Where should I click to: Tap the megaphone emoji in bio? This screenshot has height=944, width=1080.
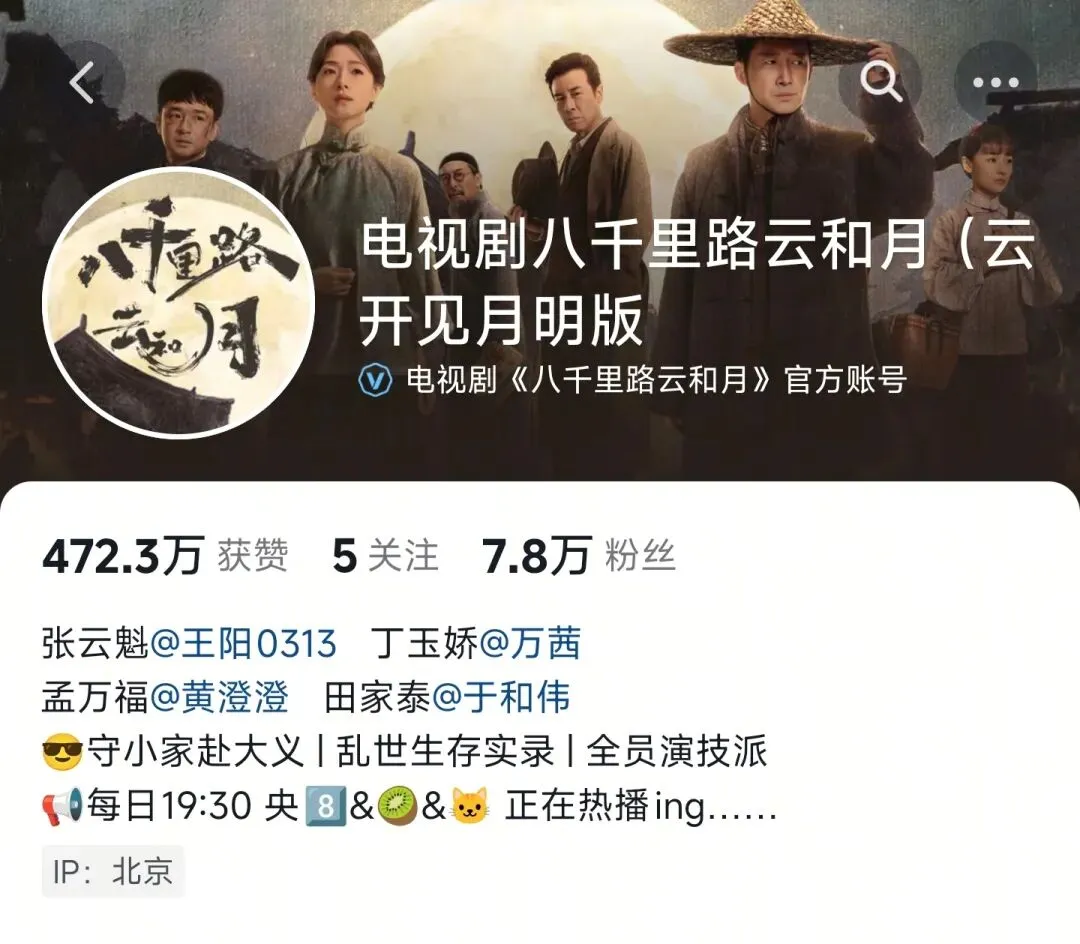click(62, 806)
